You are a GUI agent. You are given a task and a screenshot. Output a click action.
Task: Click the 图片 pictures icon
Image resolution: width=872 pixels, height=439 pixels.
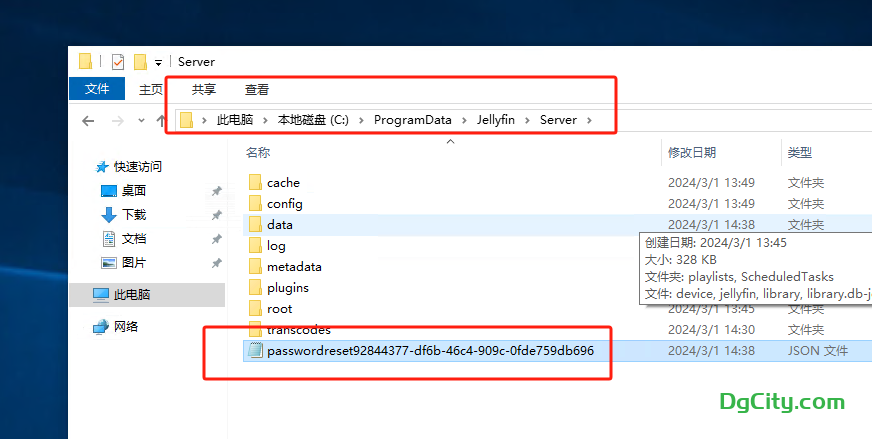click(x=108, y=263)
